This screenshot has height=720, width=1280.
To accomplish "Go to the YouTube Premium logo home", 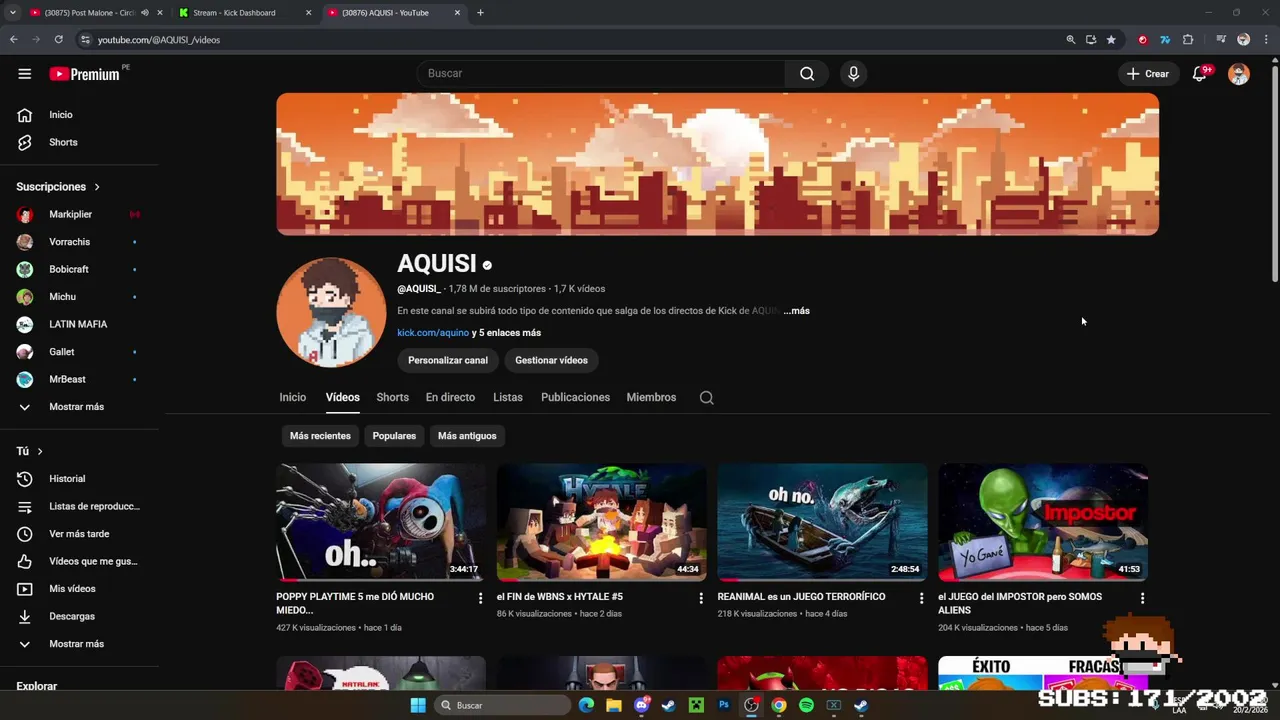I will pos(84,74).
